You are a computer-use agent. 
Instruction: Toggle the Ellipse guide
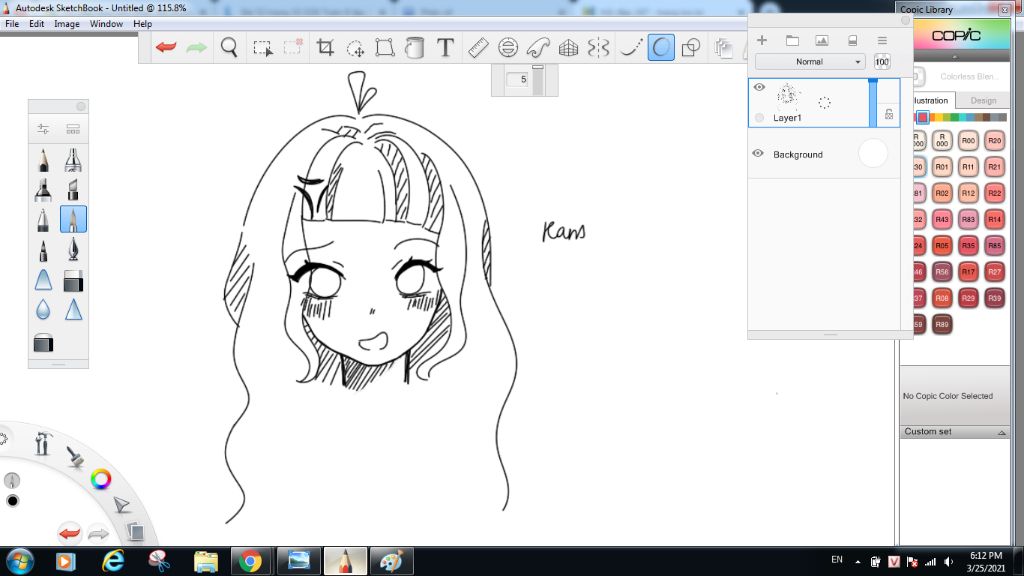pyautogui.click(x=507, y=47)
